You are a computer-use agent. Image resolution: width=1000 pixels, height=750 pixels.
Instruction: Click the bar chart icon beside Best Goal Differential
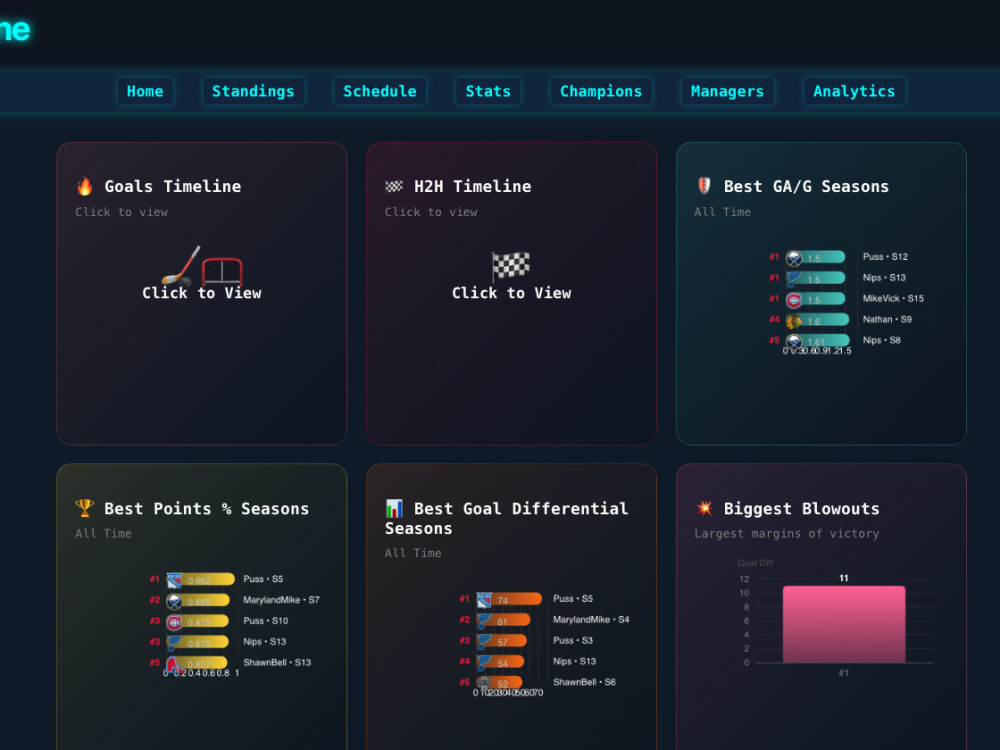pos(394,508)
